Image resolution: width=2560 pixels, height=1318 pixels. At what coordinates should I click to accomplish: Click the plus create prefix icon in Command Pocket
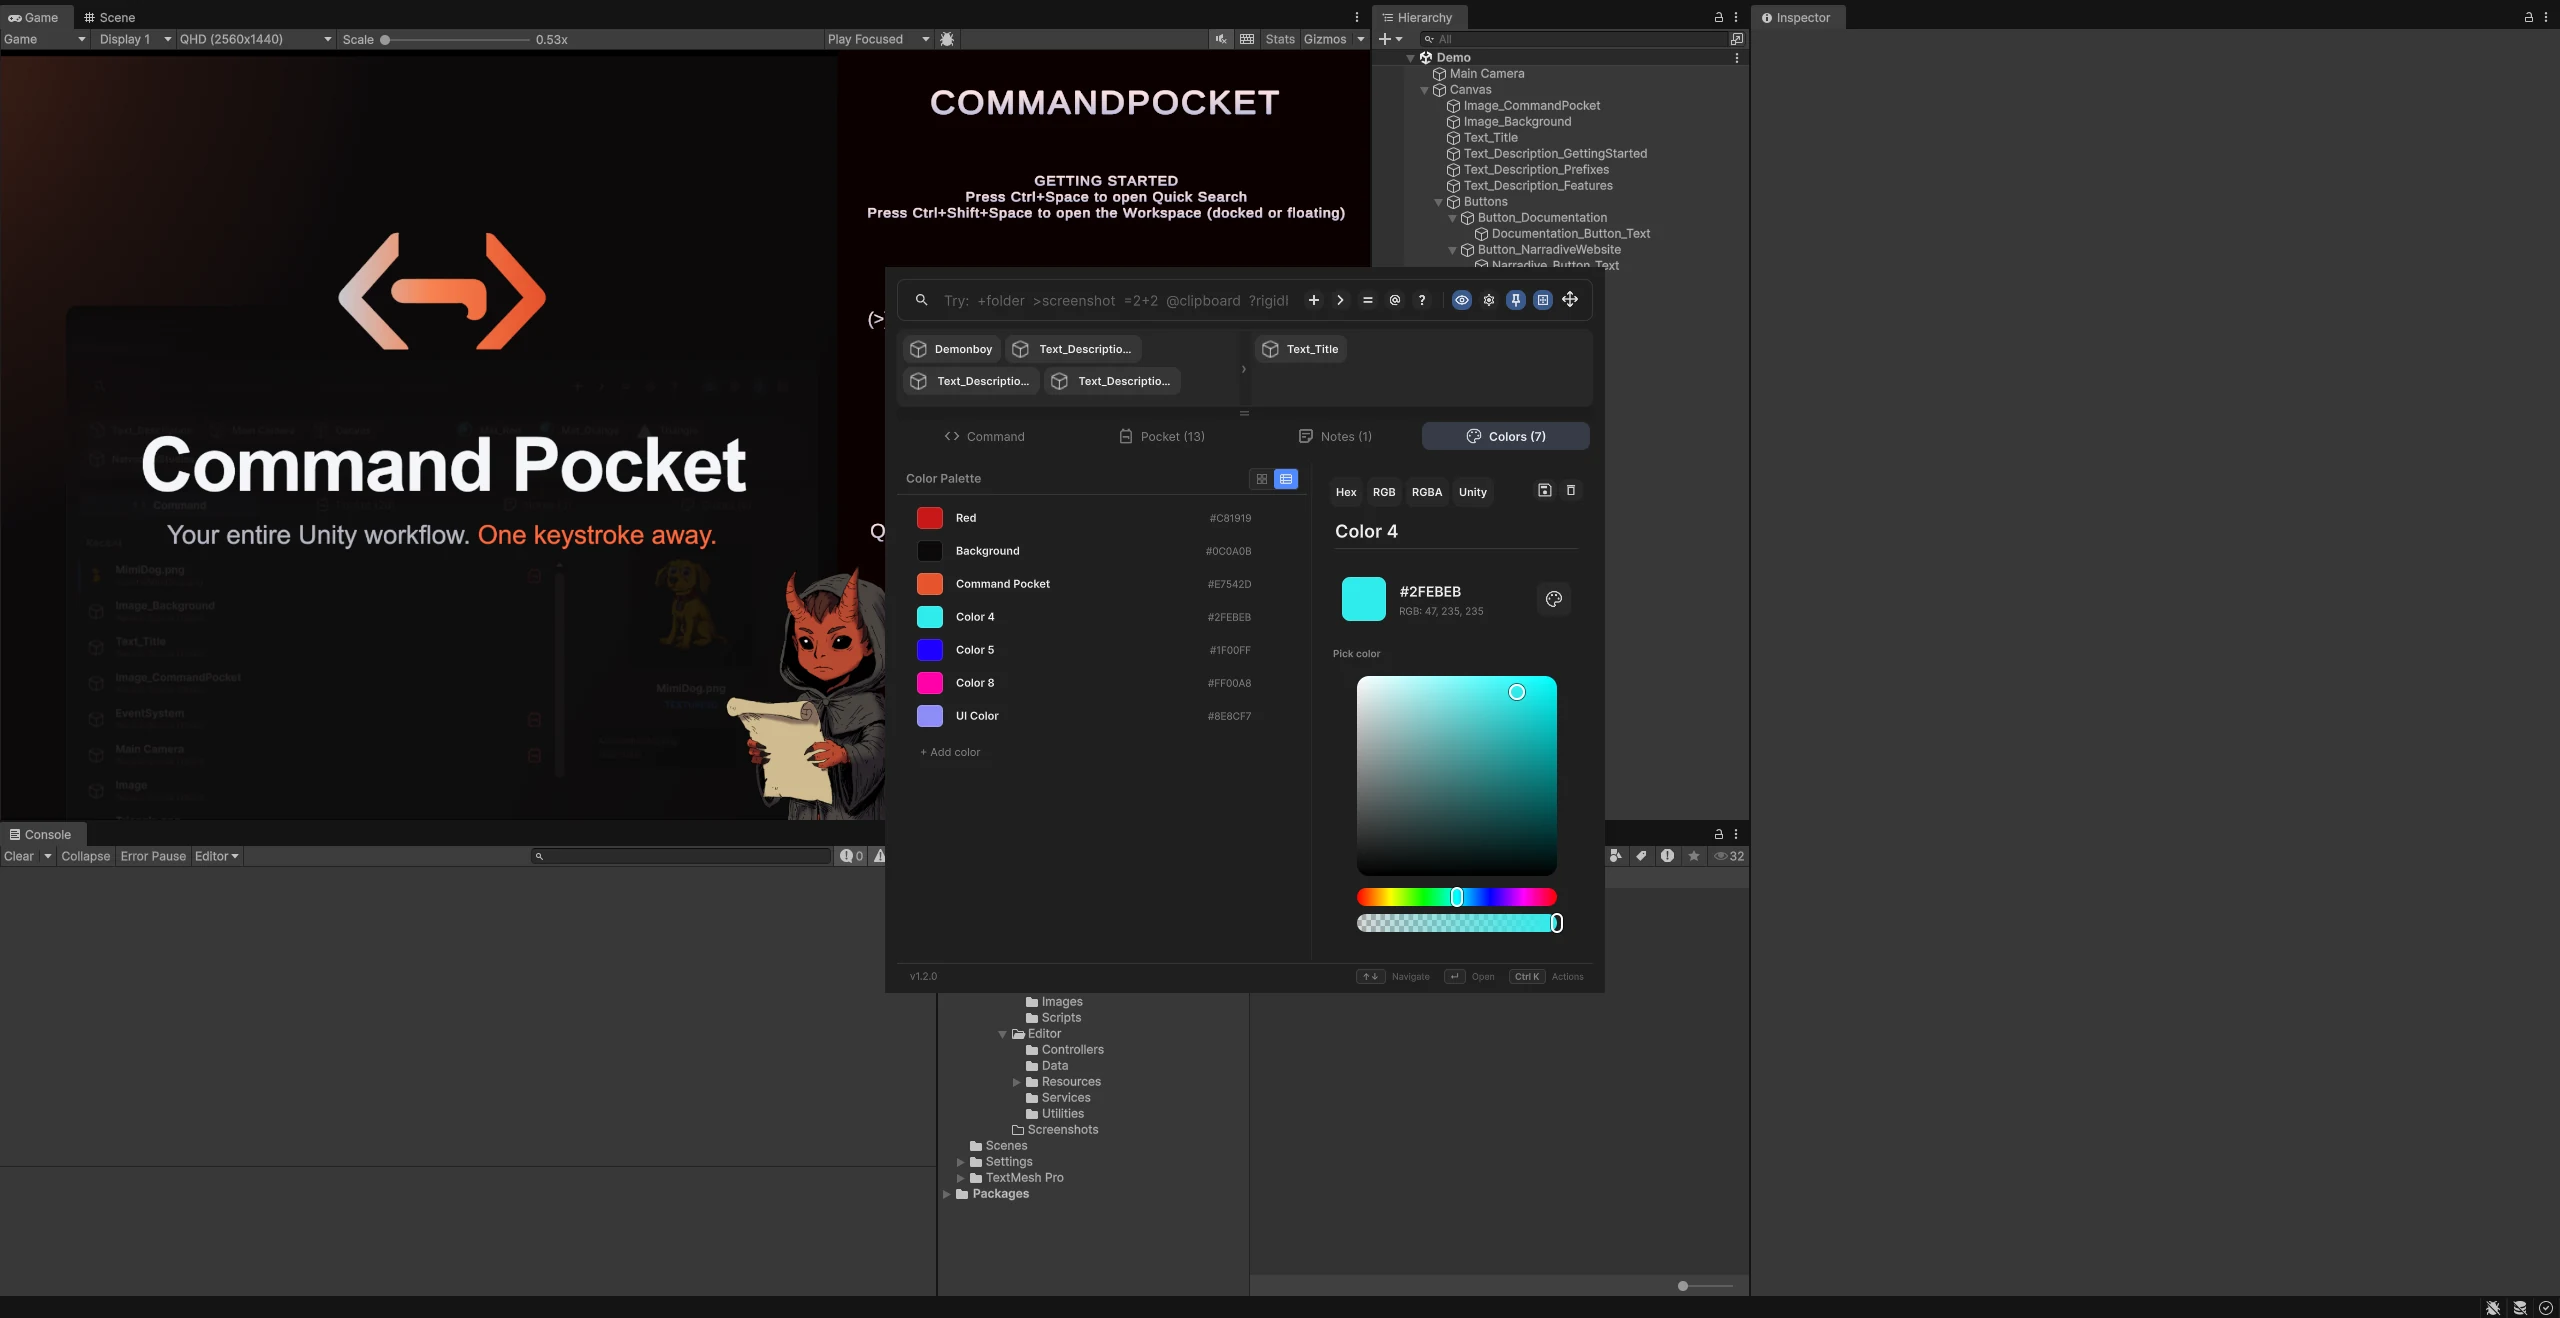[1313, 300]
